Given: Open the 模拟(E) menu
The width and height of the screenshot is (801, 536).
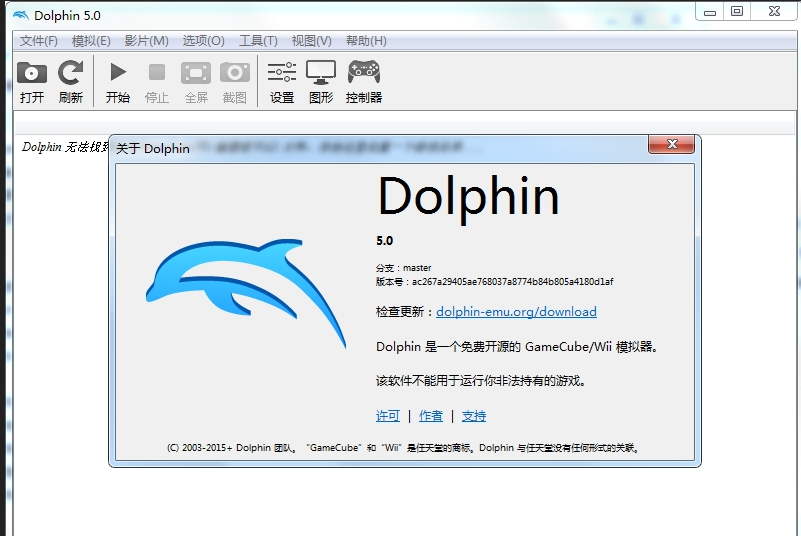Looking at the screenshot, I should pos(91,41).
